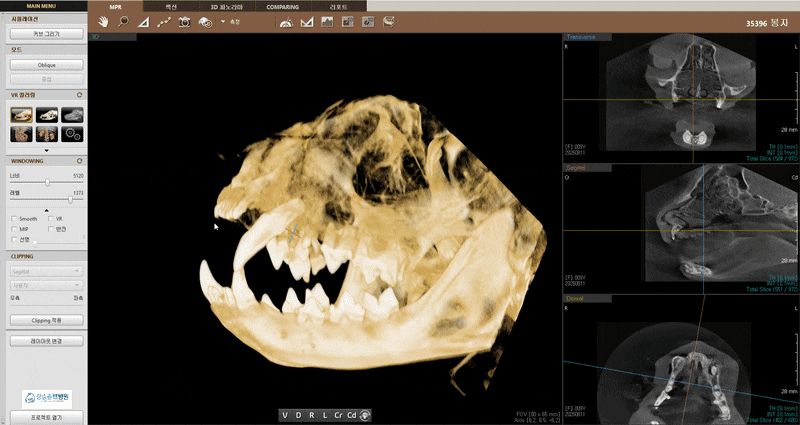The image size is (800, 425).
Task: Open the second tab next to MPR
Action: [171, 7]
